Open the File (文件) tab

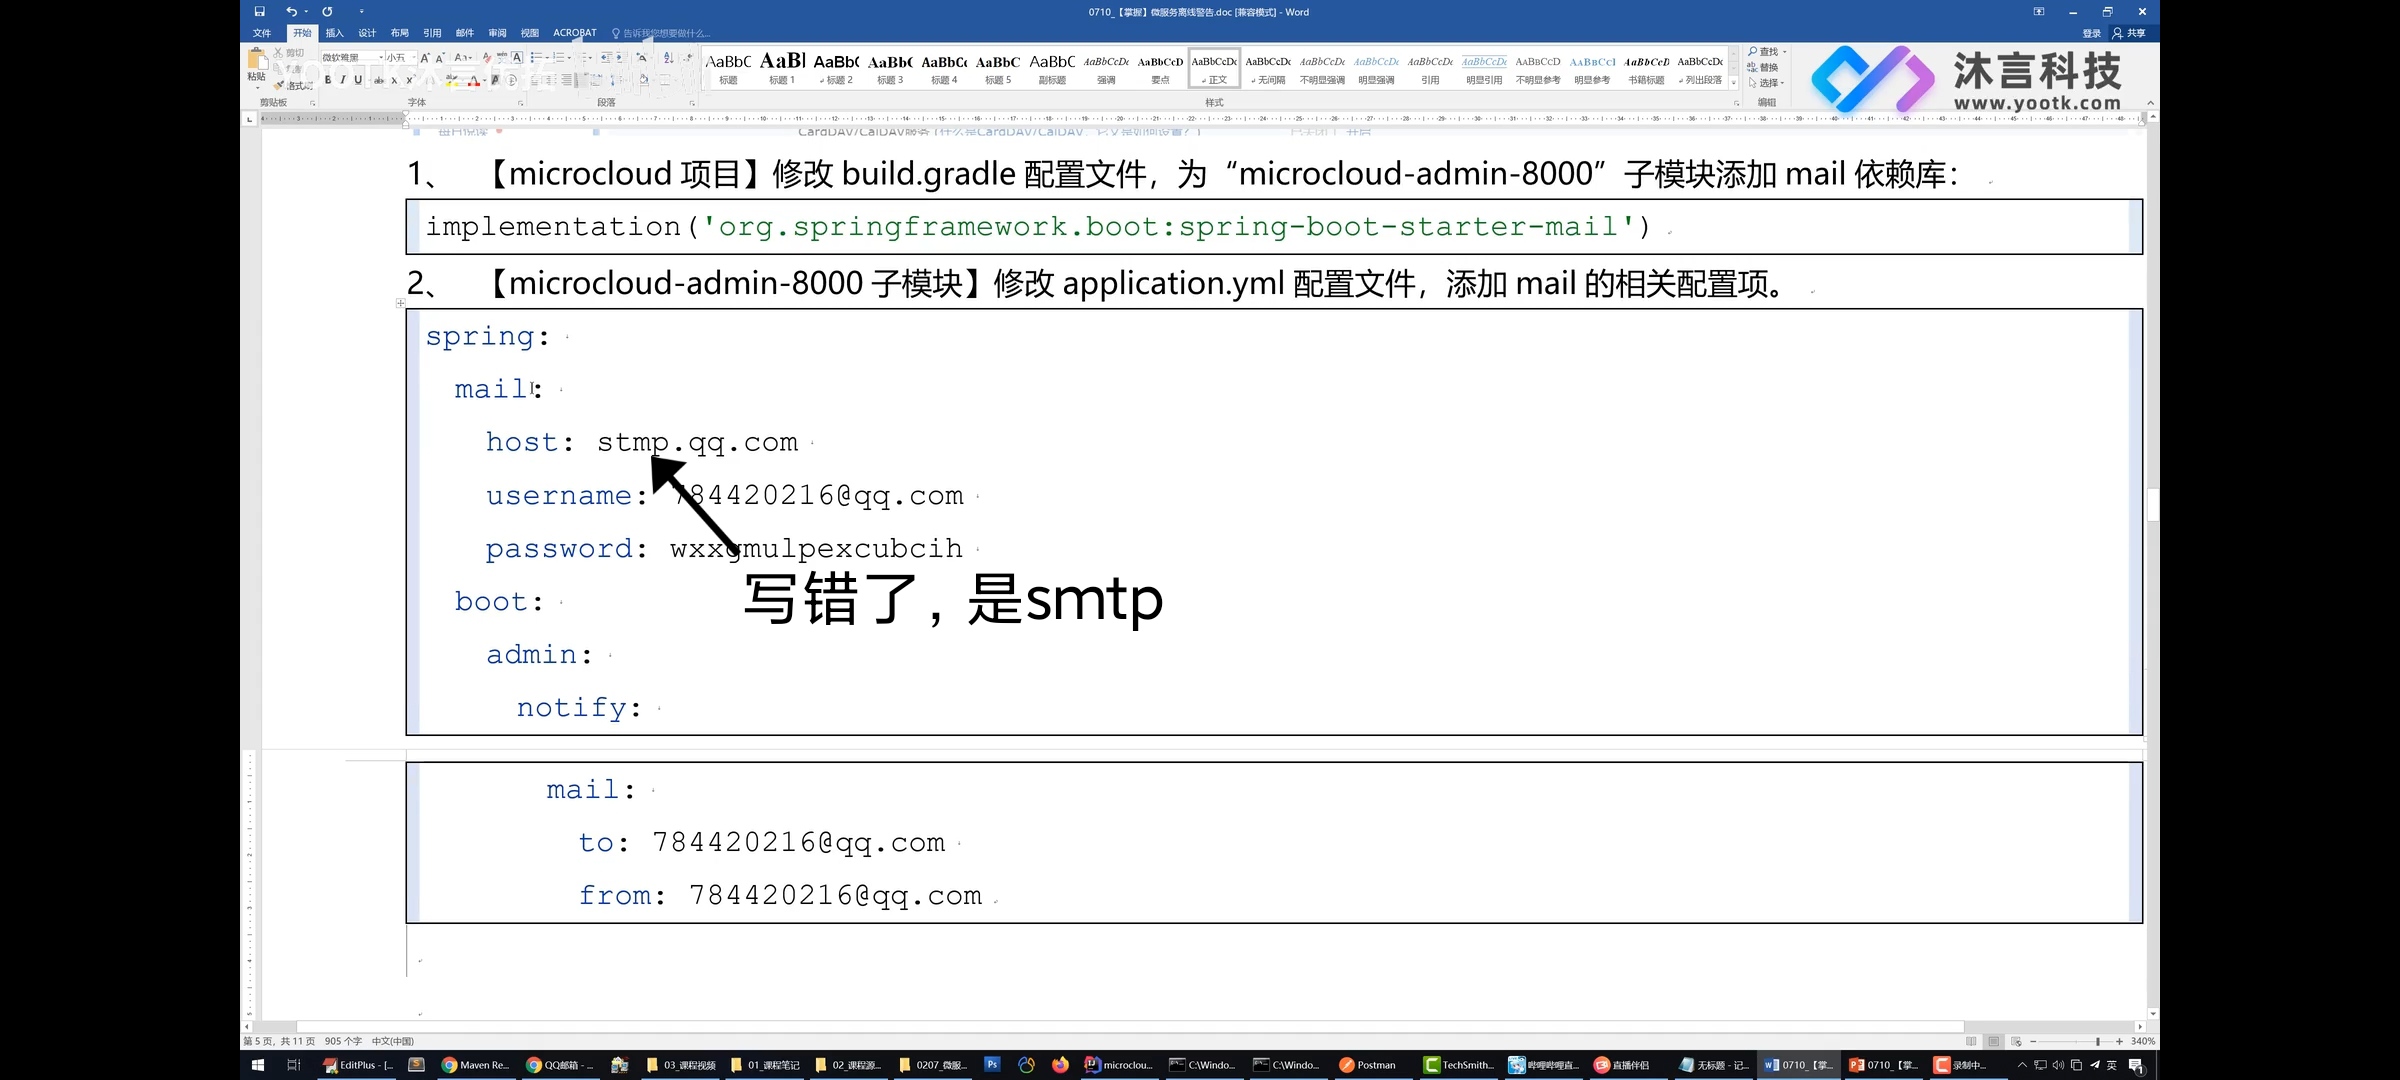[x=262, y=33]
